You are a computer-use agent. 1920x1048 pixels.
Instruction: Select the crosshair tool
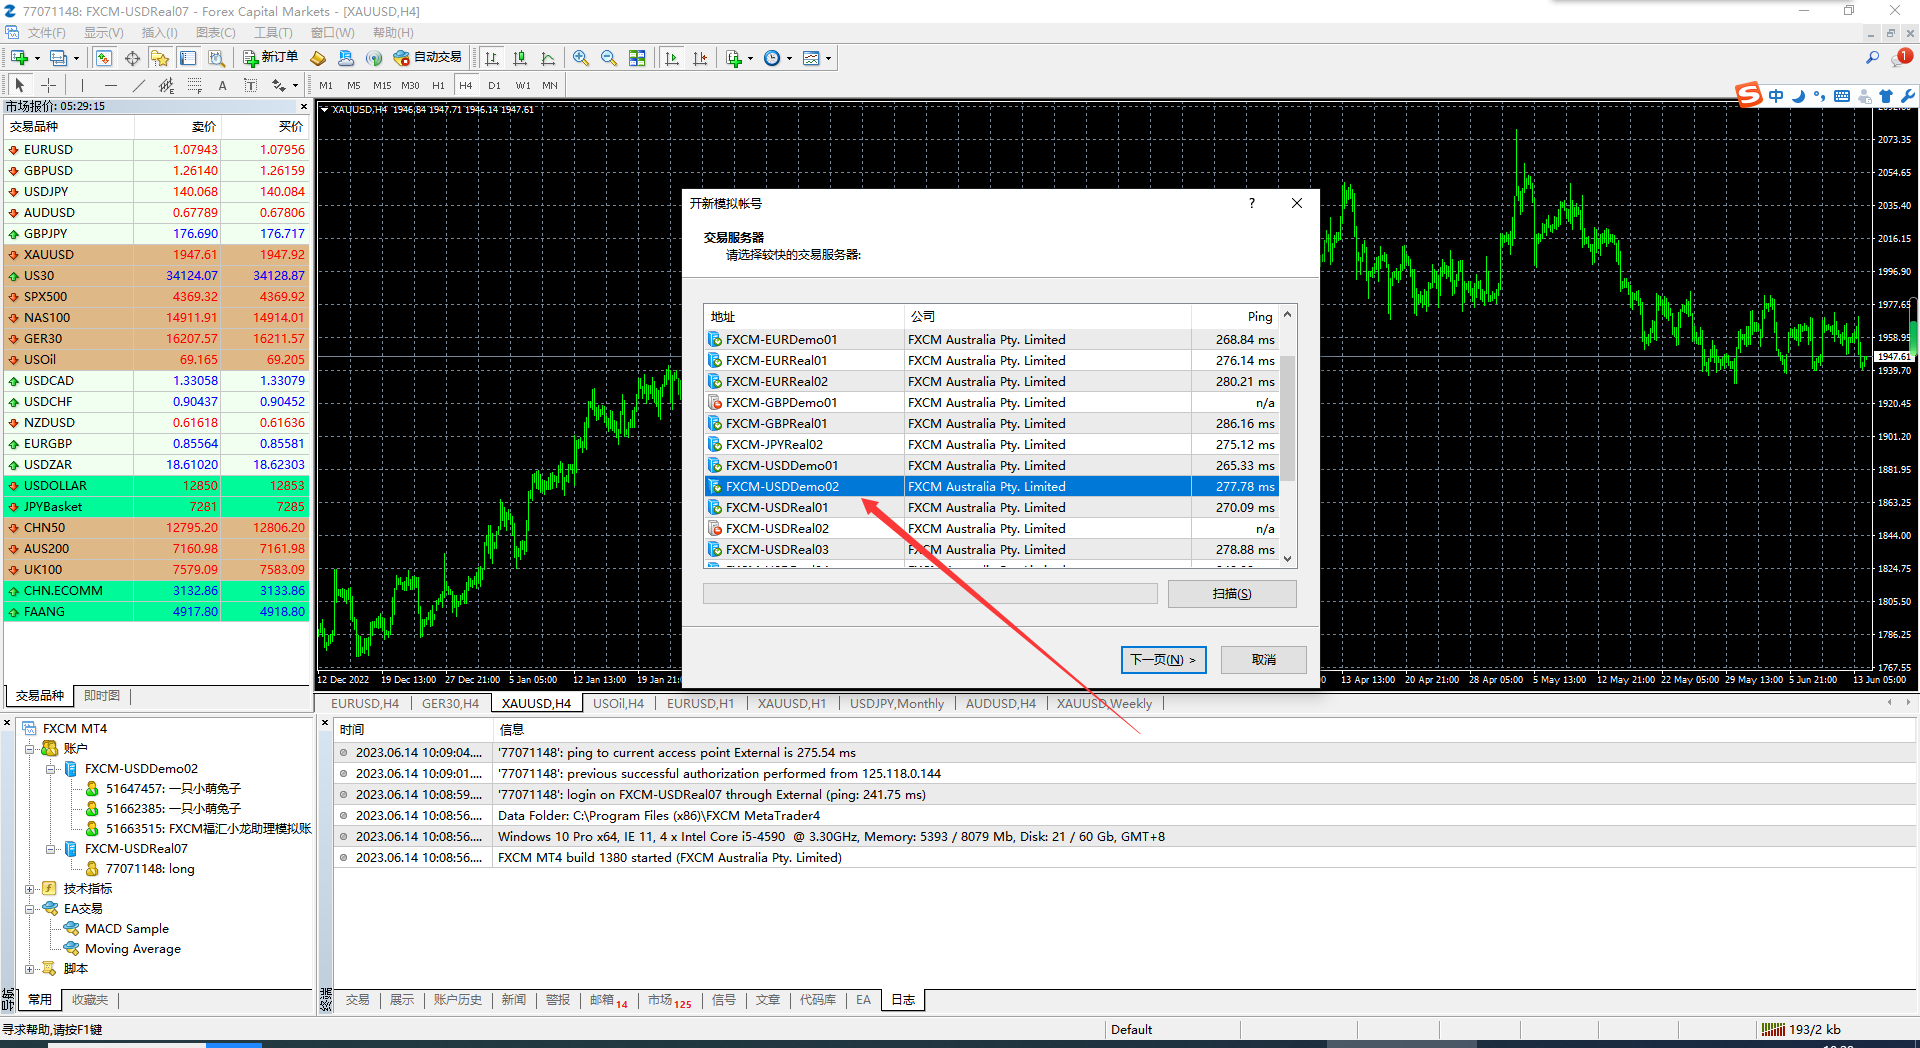(x=48, y=85)
